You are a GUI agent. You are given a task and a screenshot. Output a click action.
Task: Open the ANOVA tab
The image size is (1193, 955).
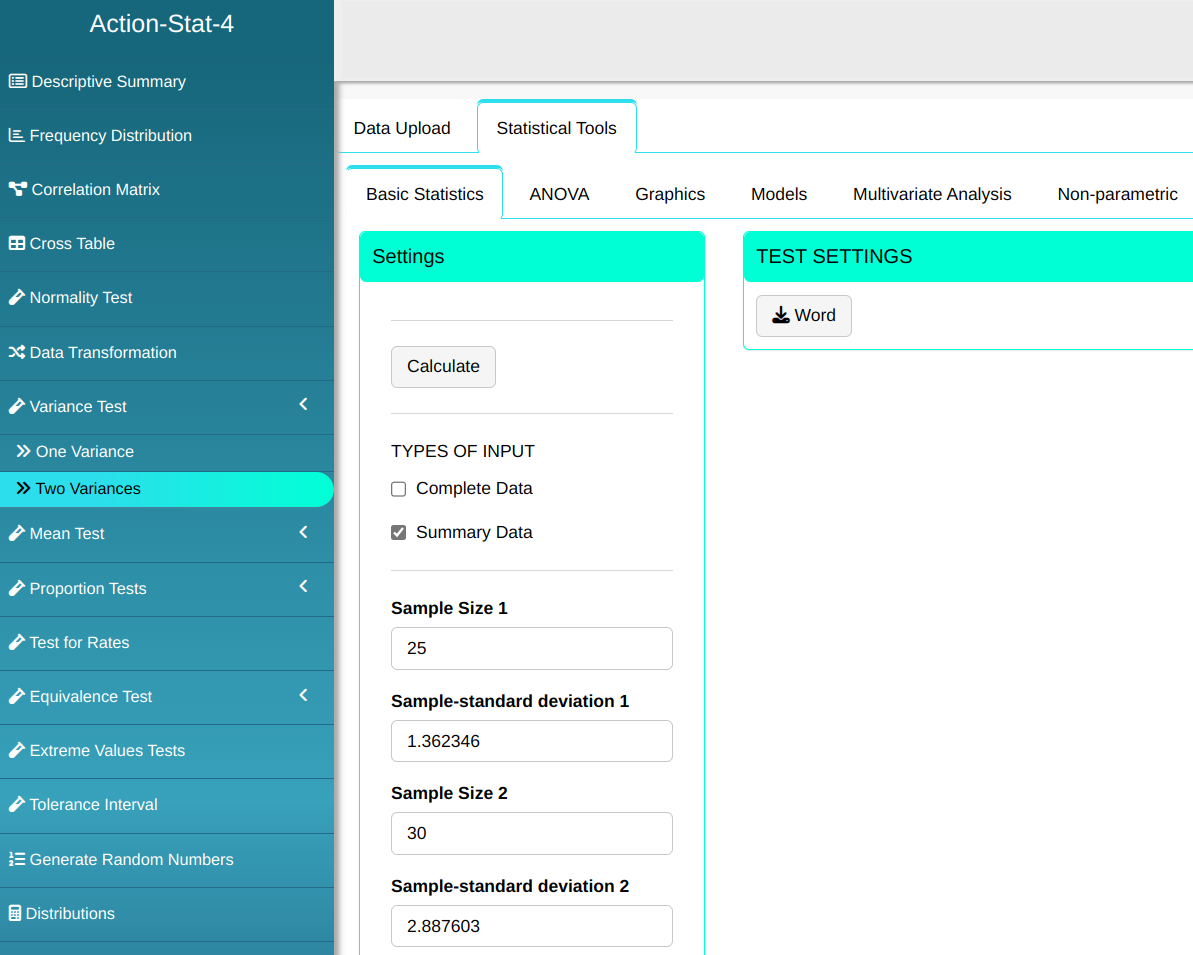click(x=559, y=194)
